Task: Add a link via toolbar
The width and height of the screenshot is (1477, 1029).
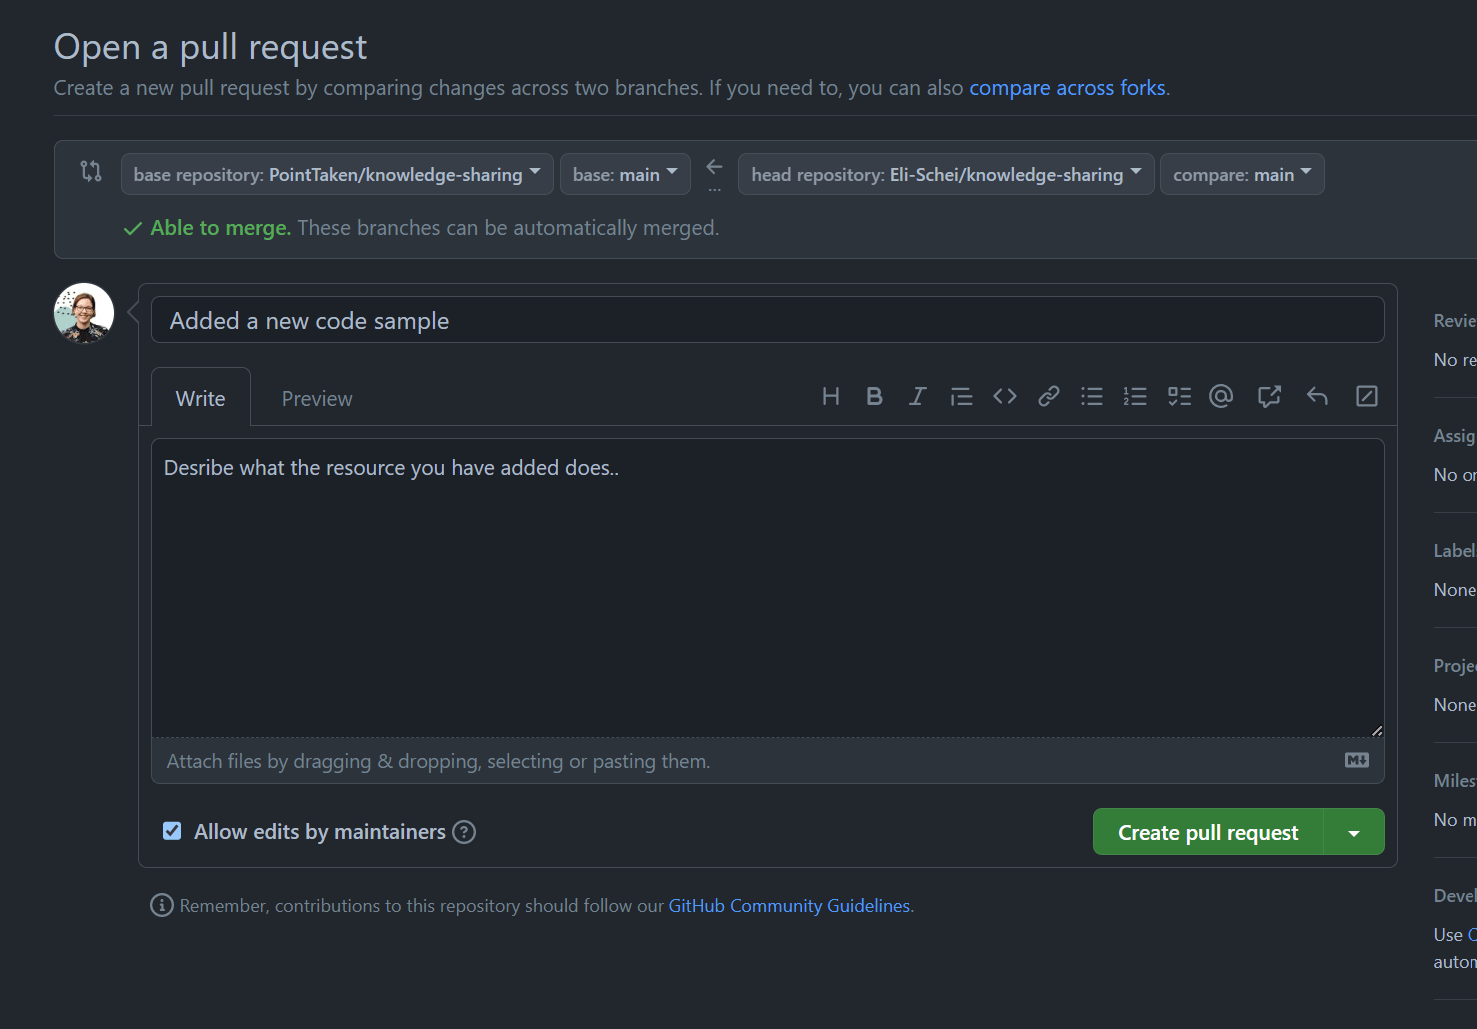Action: [1048, 397]
